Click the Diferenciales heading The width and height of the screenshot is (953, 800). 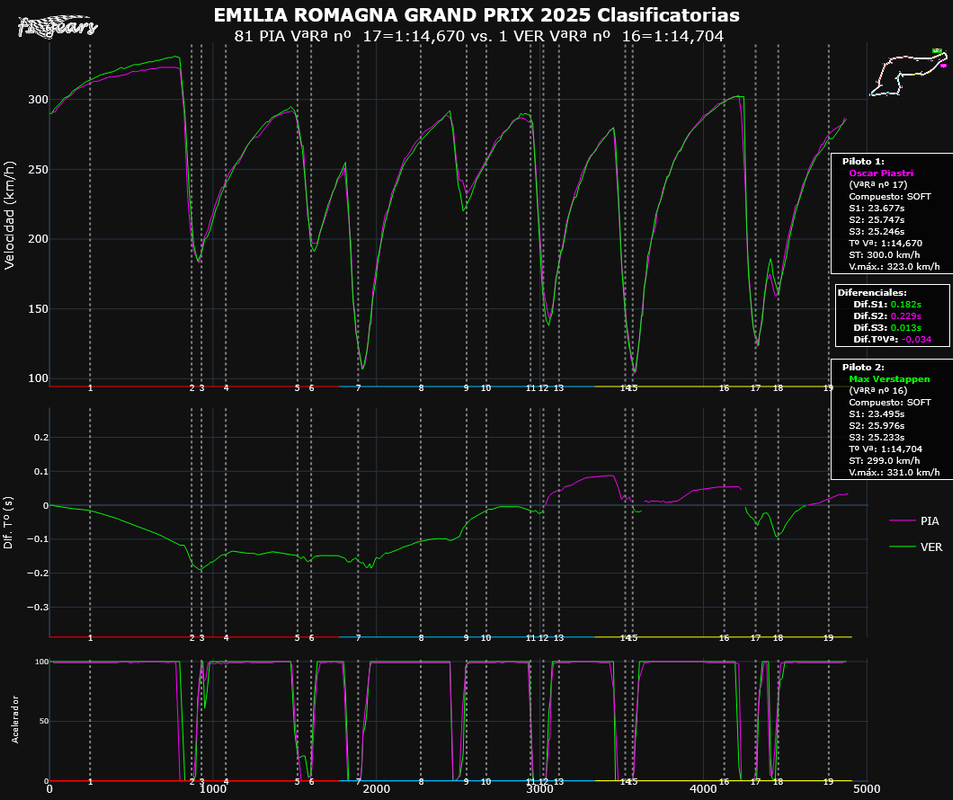872,293
